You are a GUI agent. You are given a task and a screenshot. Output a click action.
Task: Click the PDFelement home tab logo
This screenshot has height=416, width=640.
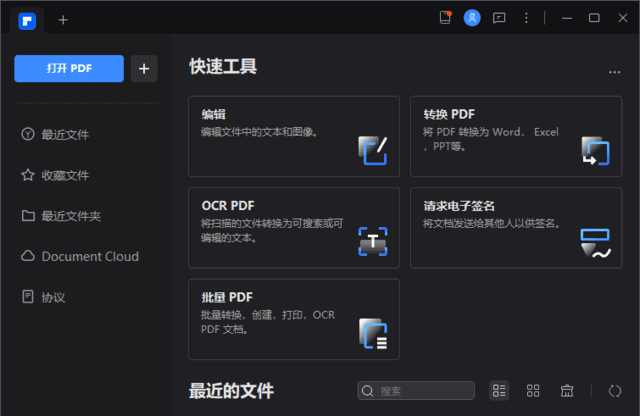point(27,21)
